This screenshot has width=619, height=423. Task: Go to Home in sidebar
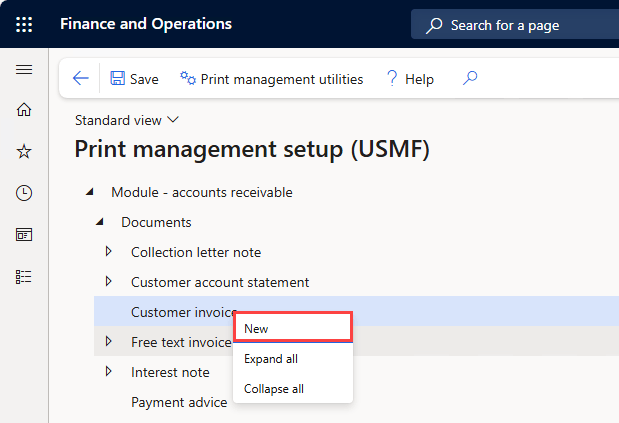(24, 110)
